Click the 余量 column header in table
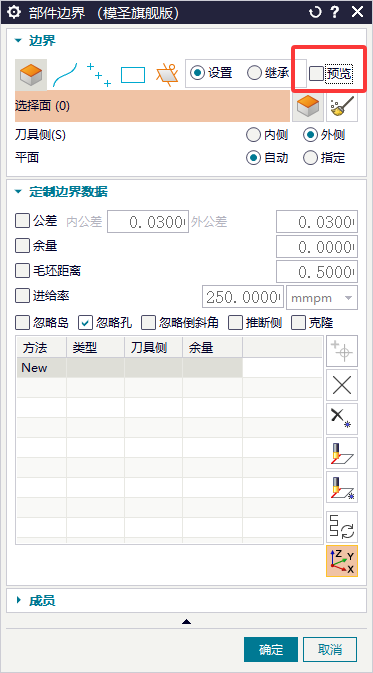 point(212,347)
